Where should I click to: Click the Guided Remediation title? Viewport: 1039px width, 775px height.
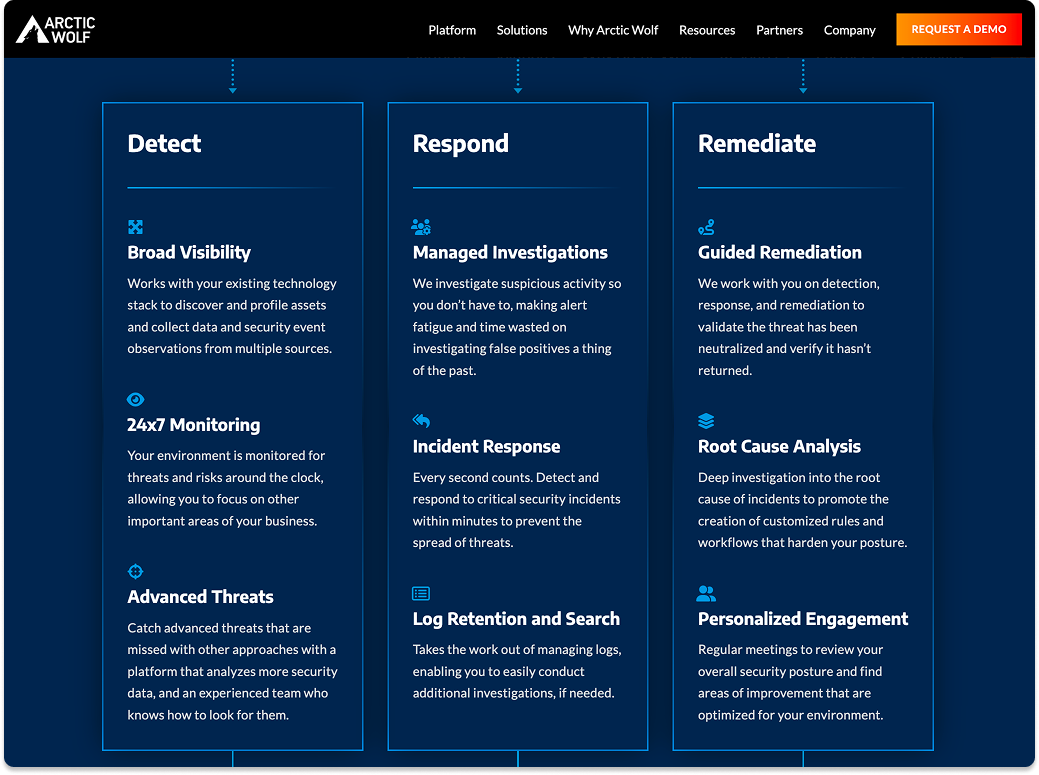click(780, 252)
